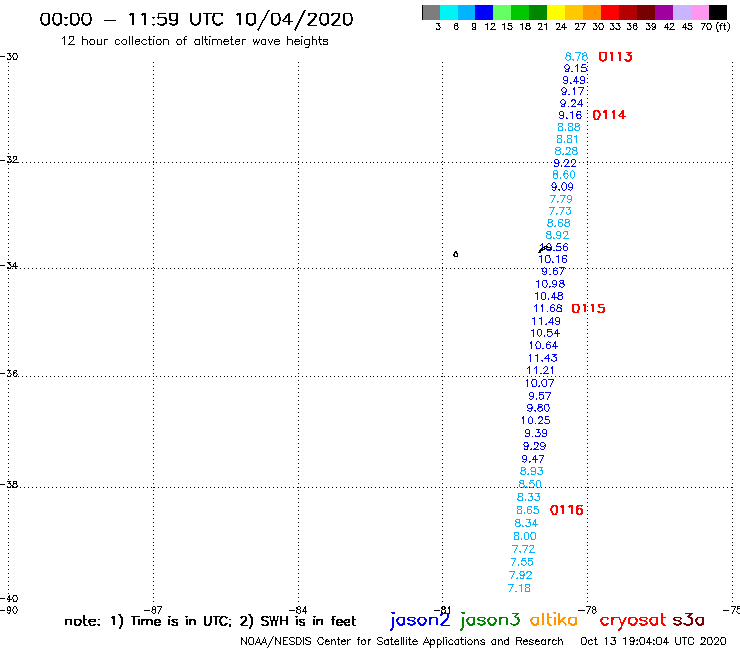Click the 9.22 wave height value
740x650 pixels.
565,163
